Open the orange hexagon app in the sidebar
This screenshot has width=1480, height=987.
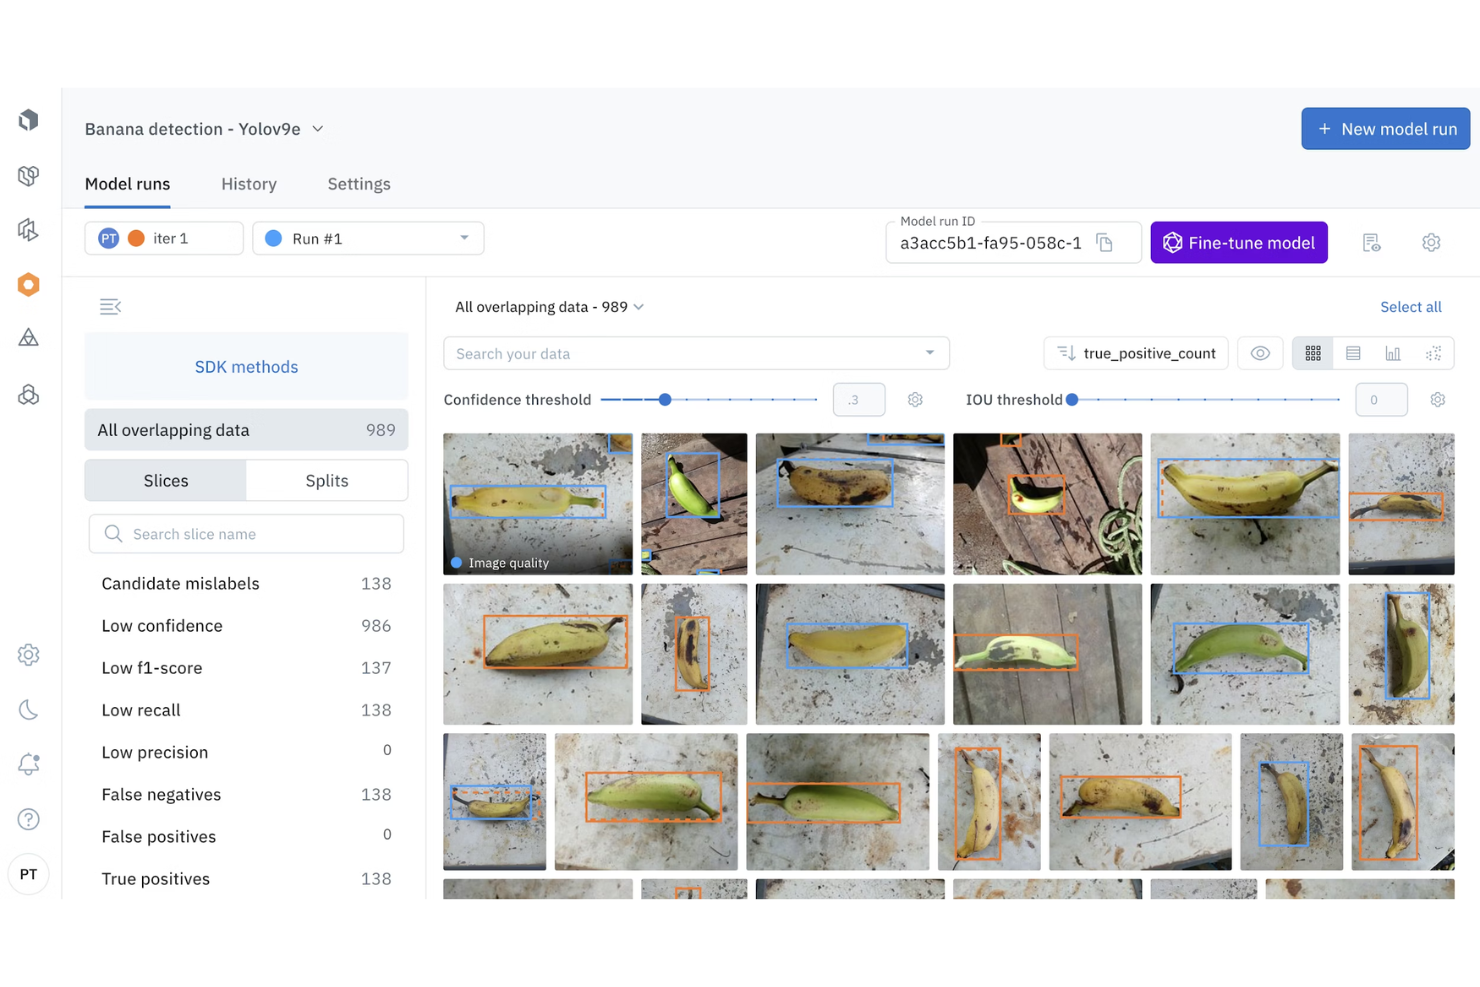[x=28, y=284]
